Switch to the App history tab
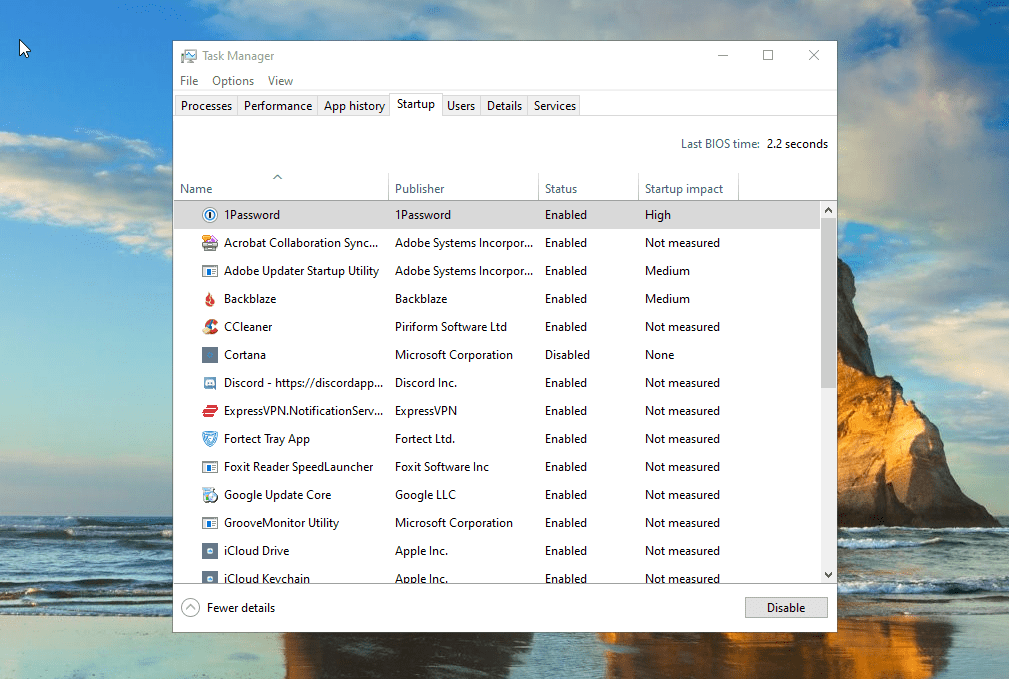The image size is (1009, 679). pos(354,106)
